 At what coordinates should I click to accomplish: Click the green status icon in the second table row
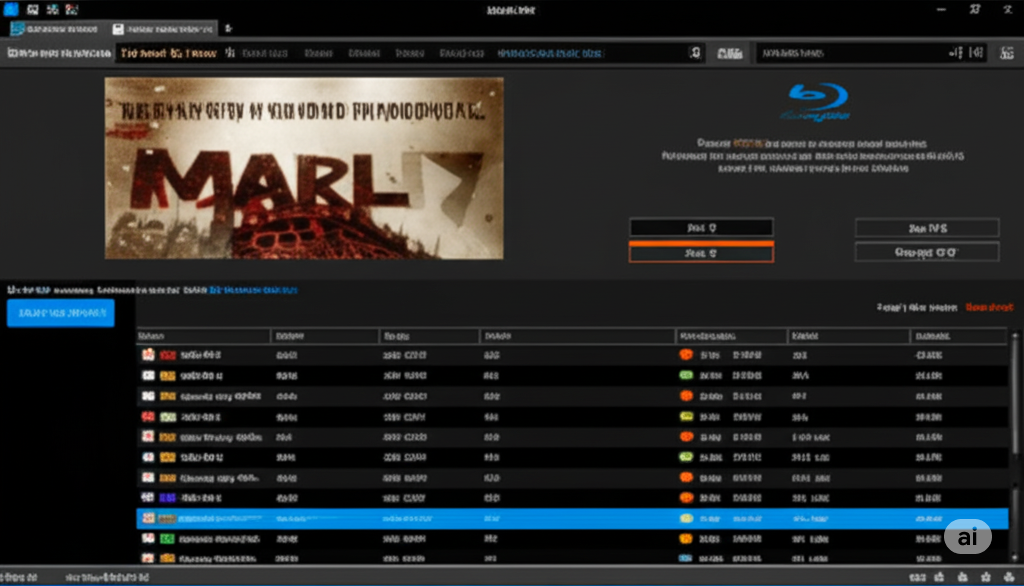click(686, 375)
